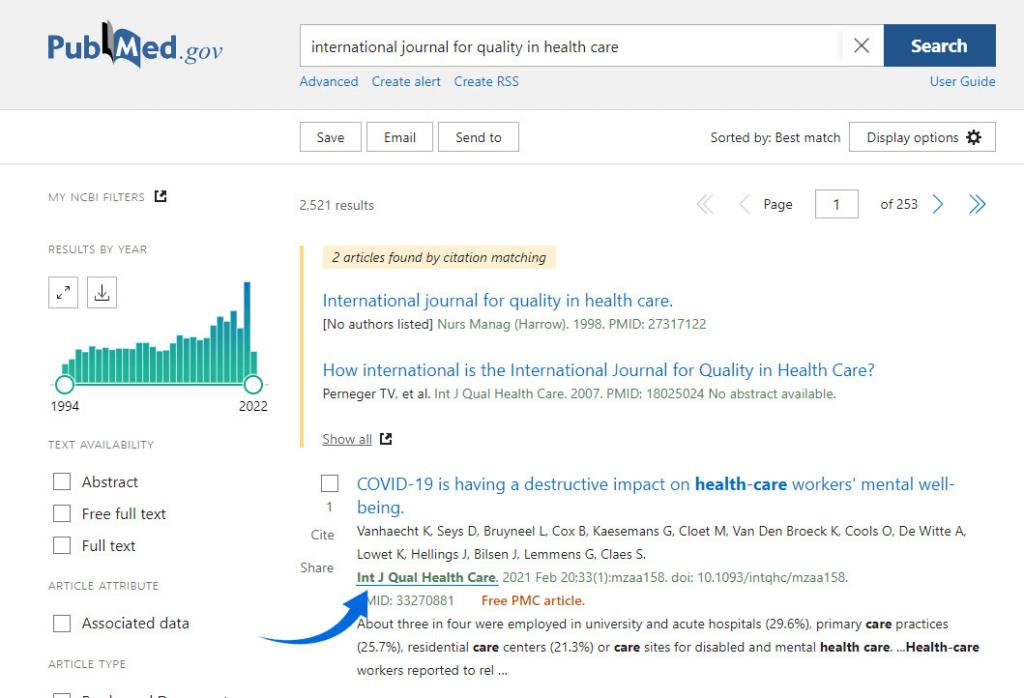Click the PubMed.gov logo
This screenshot has height=698, width=1024.
coord(134,45)
